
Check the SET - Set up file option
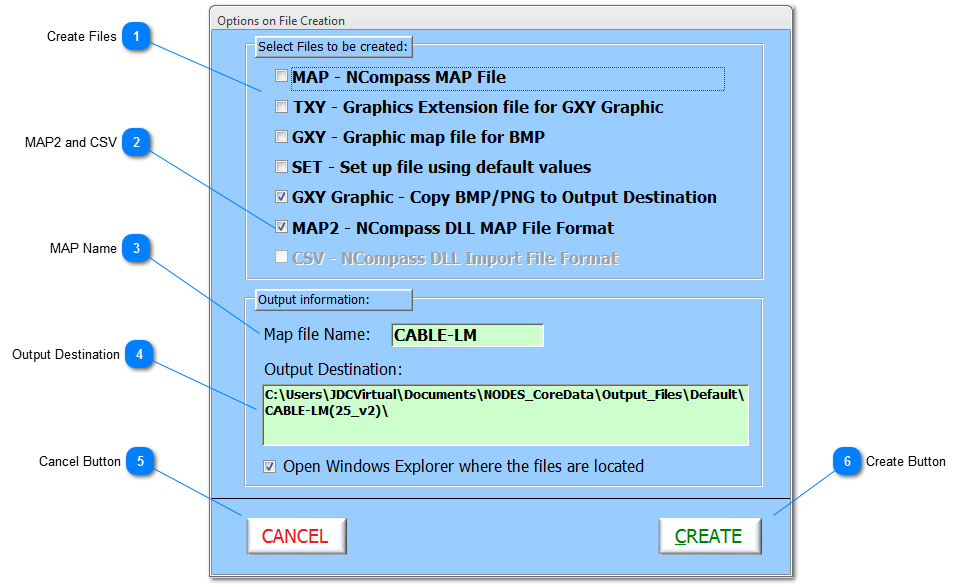coord(282,166)
